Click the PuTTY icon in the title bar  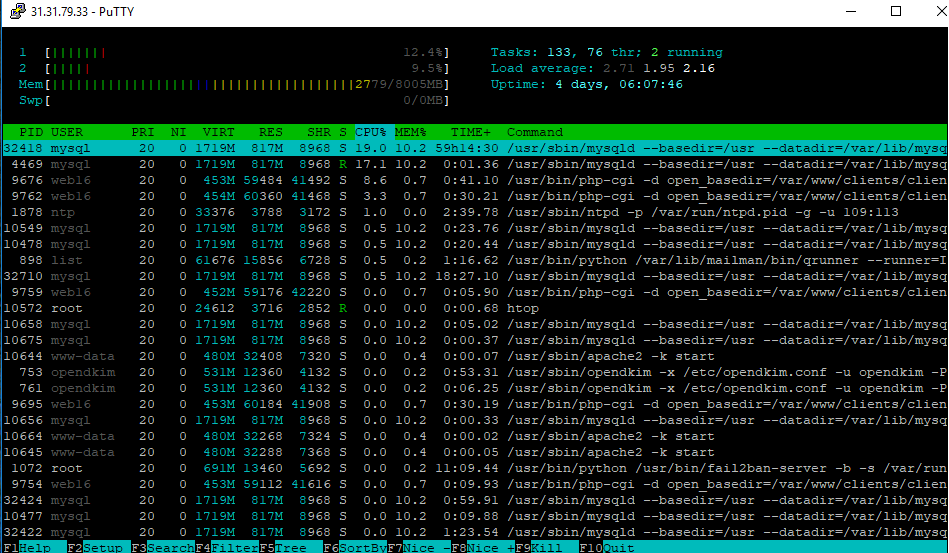tap(18, 11)
